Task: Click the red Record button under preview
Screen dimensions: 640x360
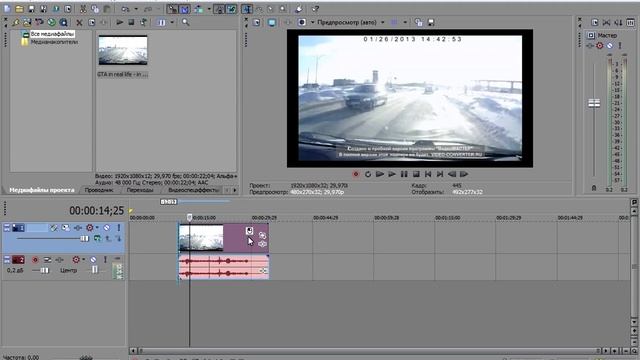Action: 356,174
